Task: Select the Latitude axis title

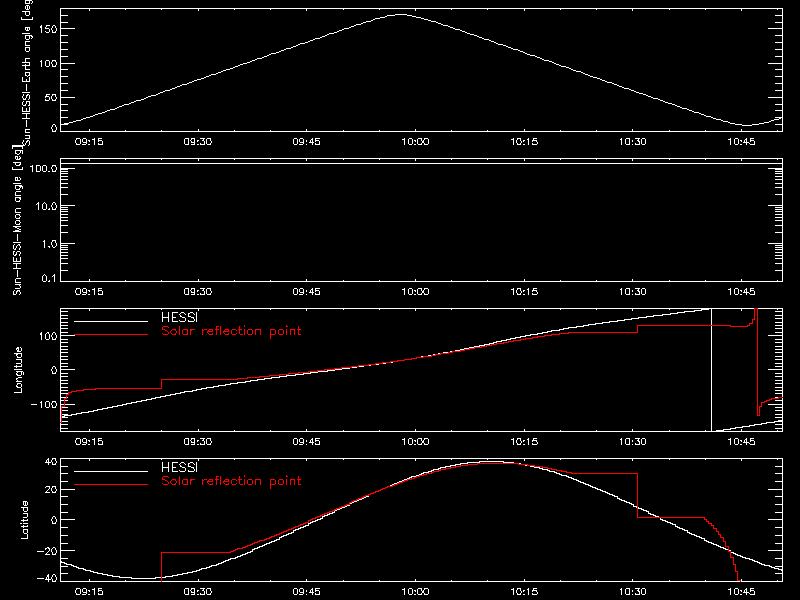Action: pos(24,520)
